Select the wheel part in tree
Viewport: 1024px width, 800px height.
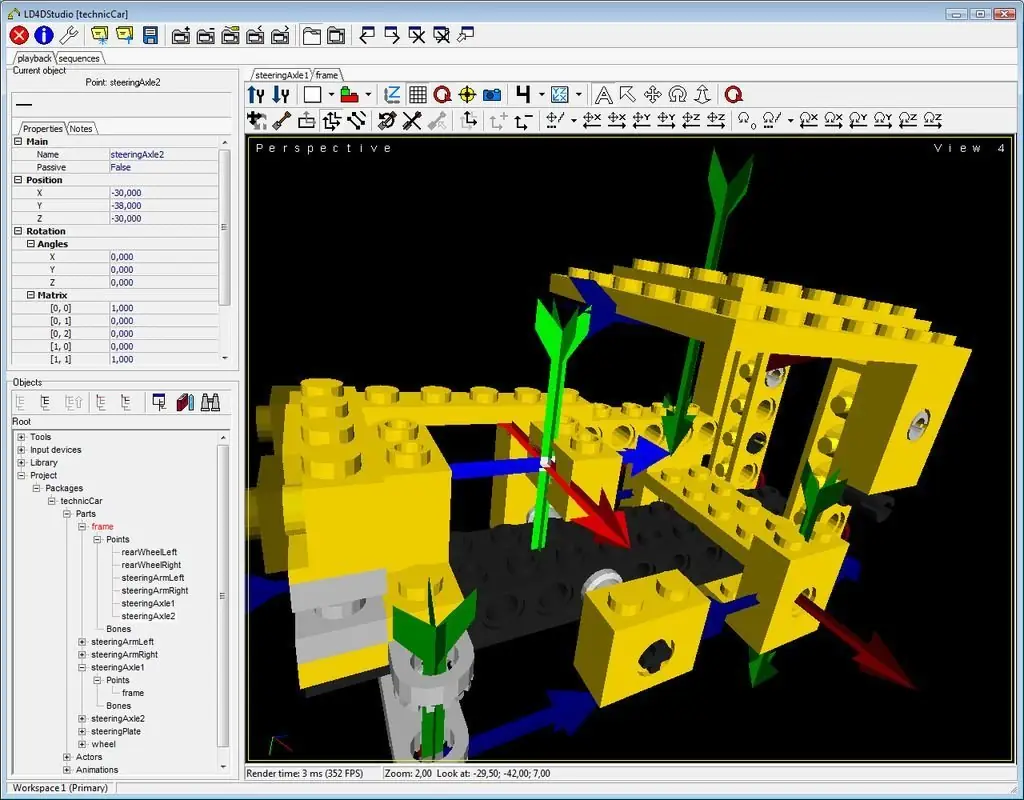pyautogui.click(x=103, y=744)
